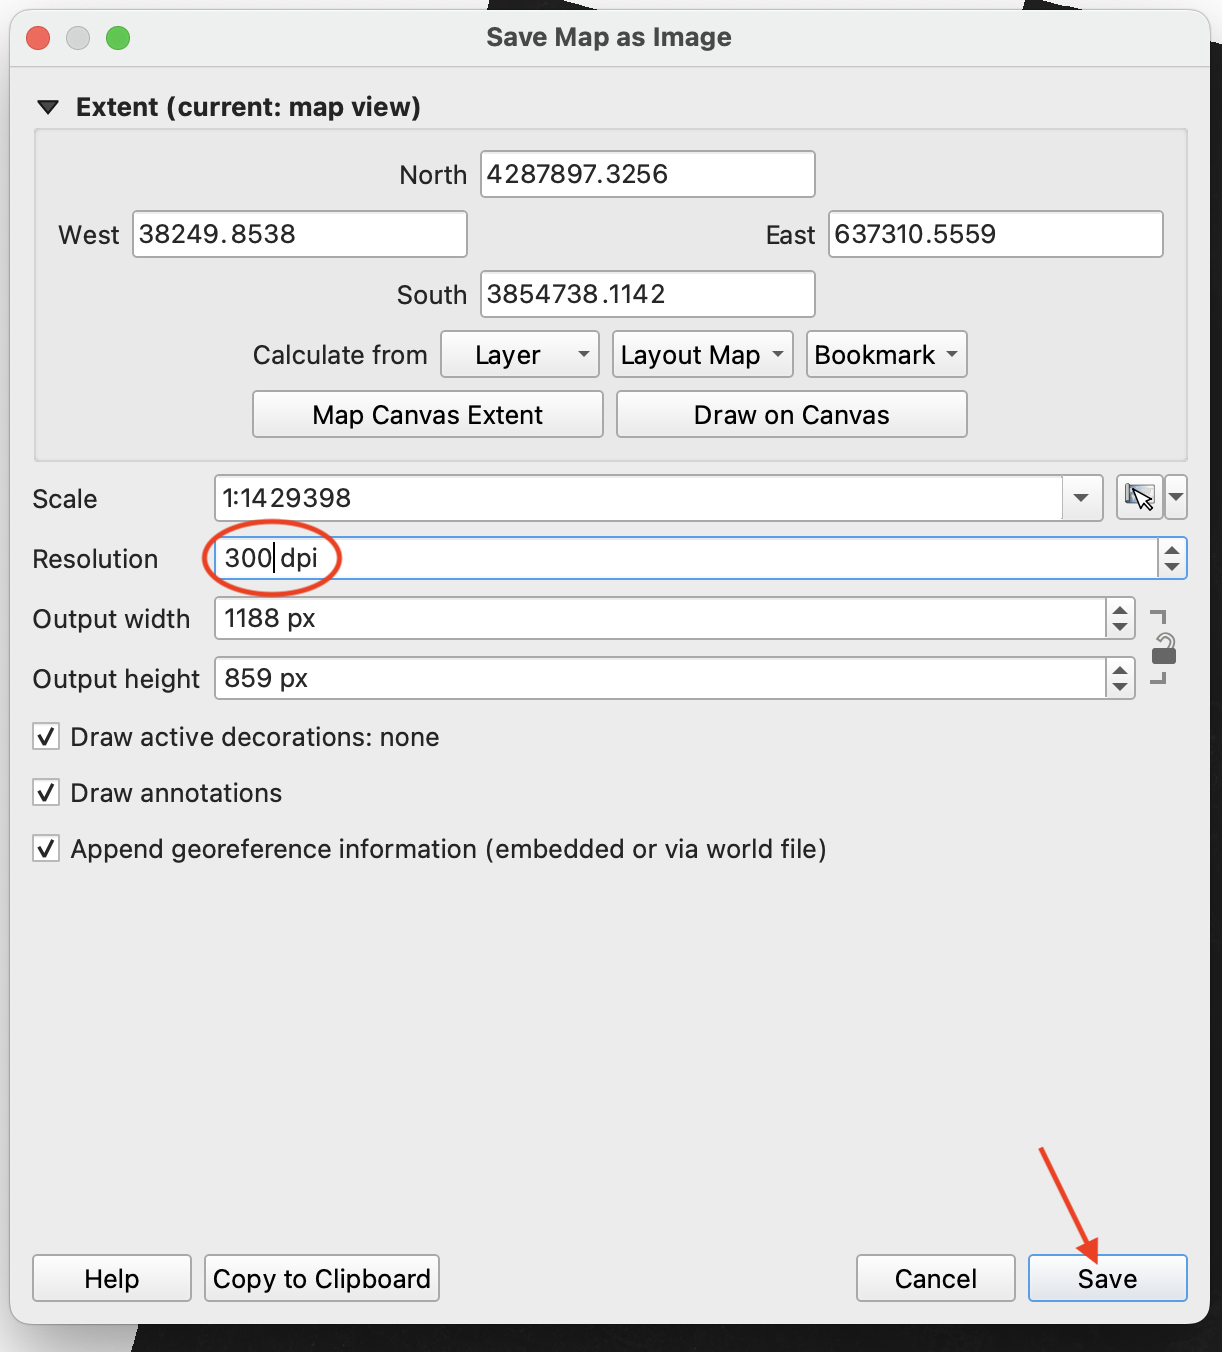
Task: Close the dialog with red window button
Action: pyautogui.click(x=38, y=38)
